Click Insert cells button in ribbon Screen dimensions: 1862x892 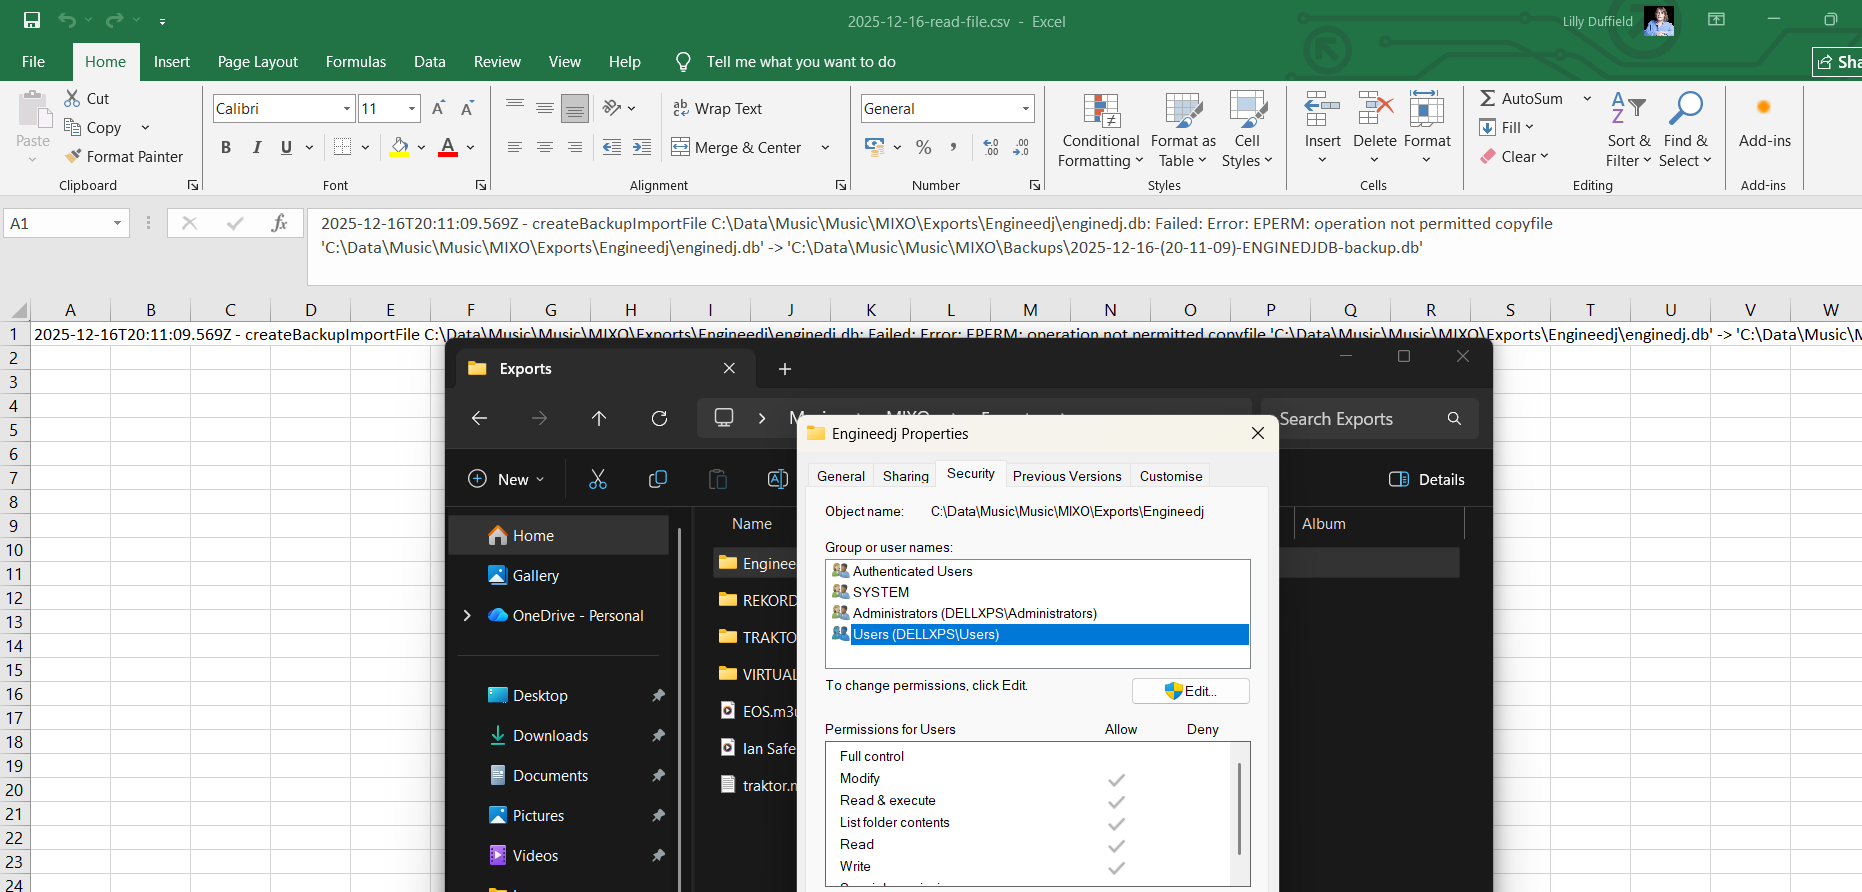pos(1322,129)
